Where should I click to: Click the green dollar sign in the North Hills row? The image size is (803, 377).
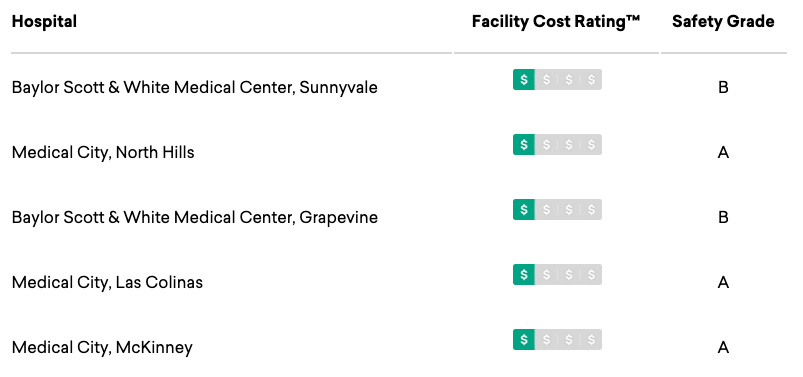(524, 144)
